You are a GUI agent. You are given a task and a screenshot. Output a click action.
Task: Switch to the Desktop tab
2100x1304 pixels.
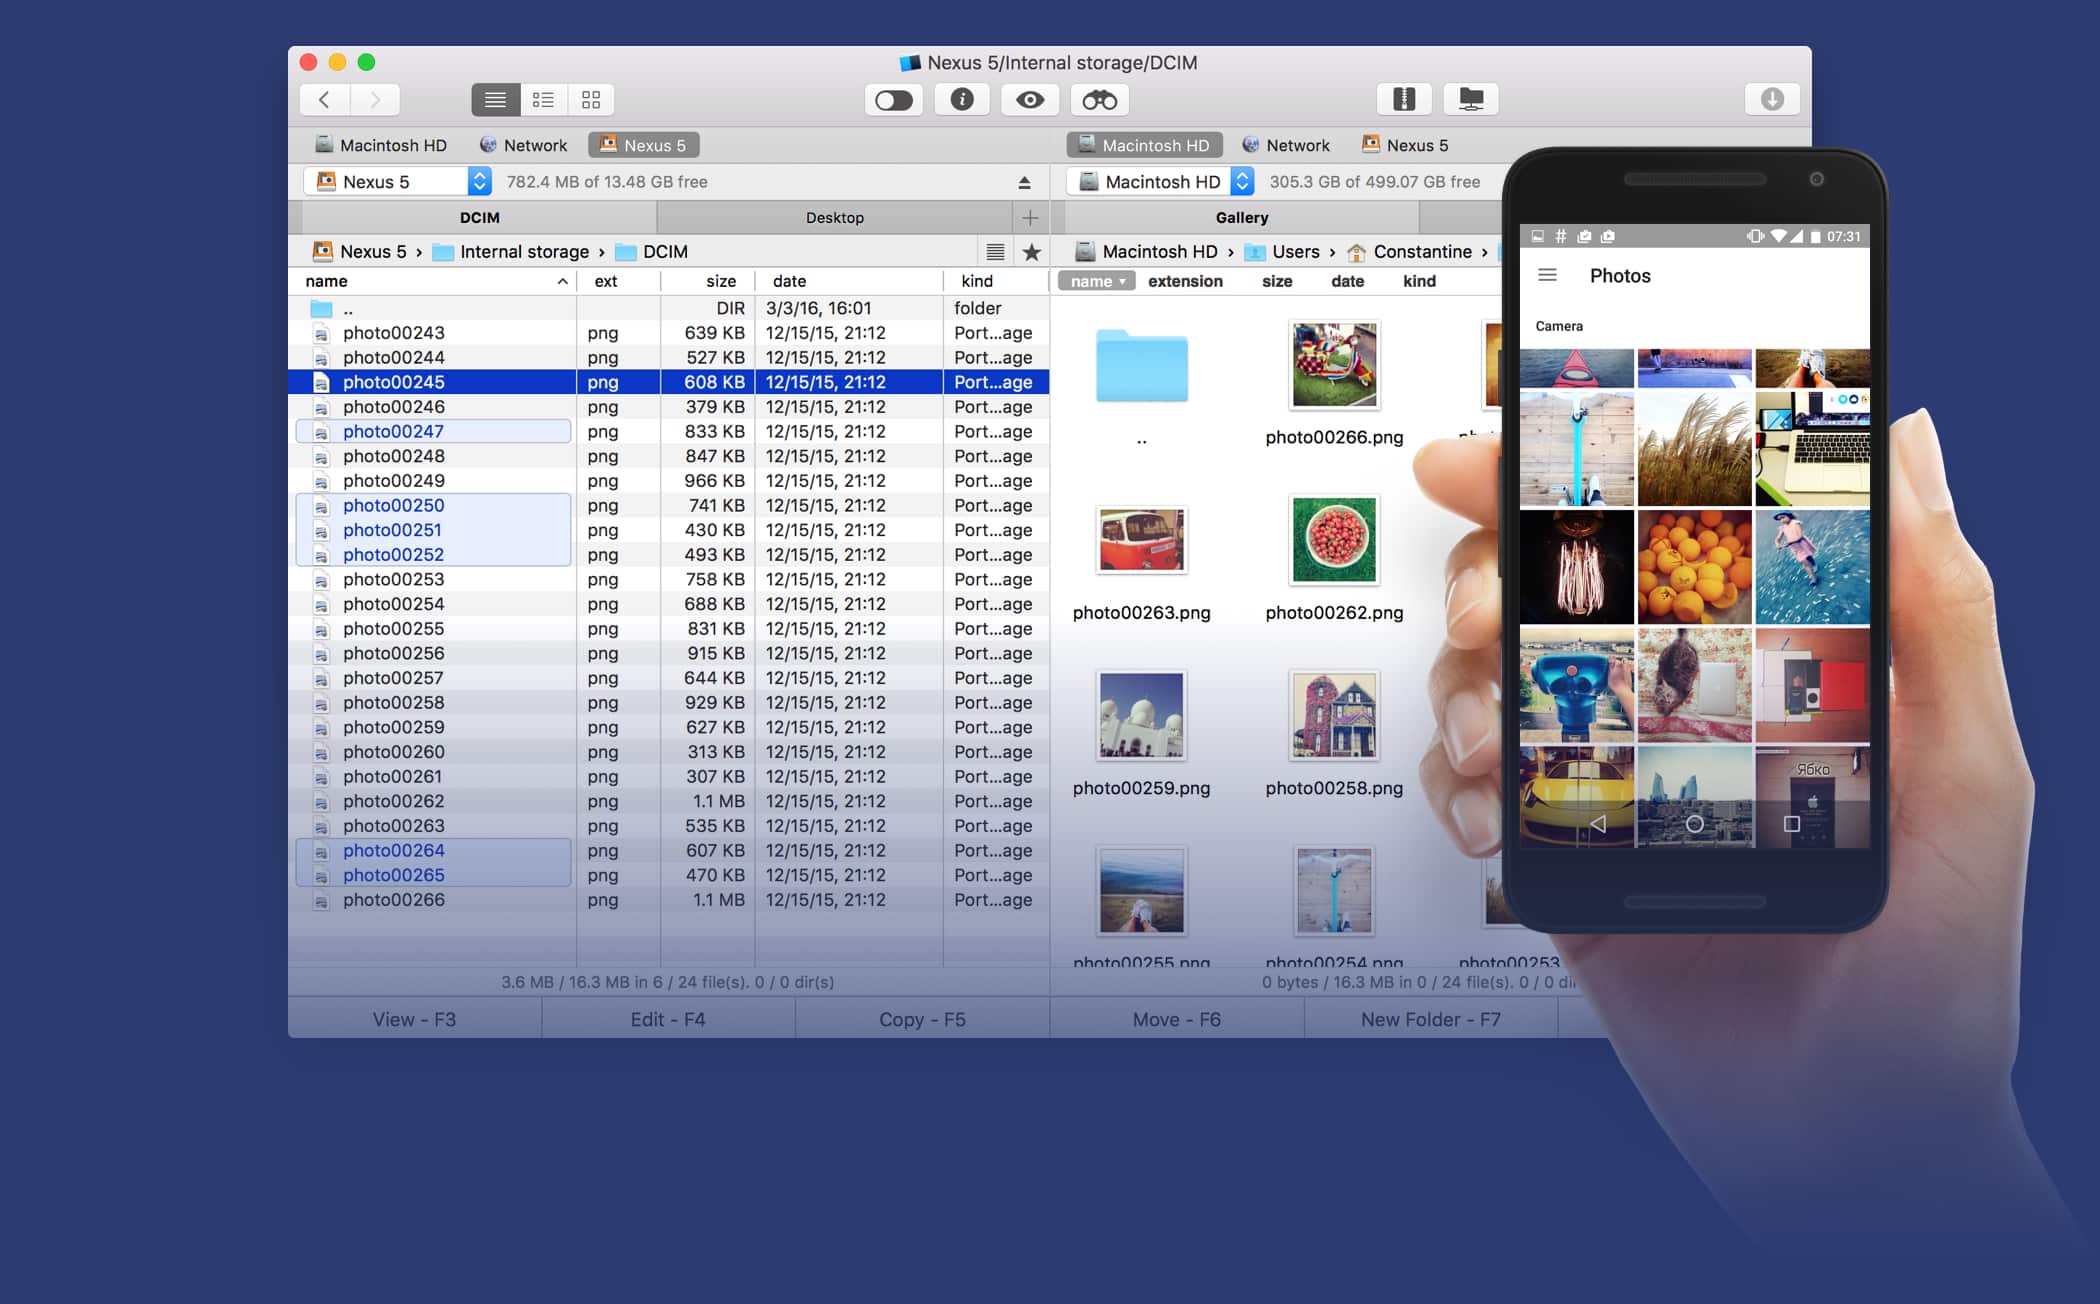[x=831, y=218]
